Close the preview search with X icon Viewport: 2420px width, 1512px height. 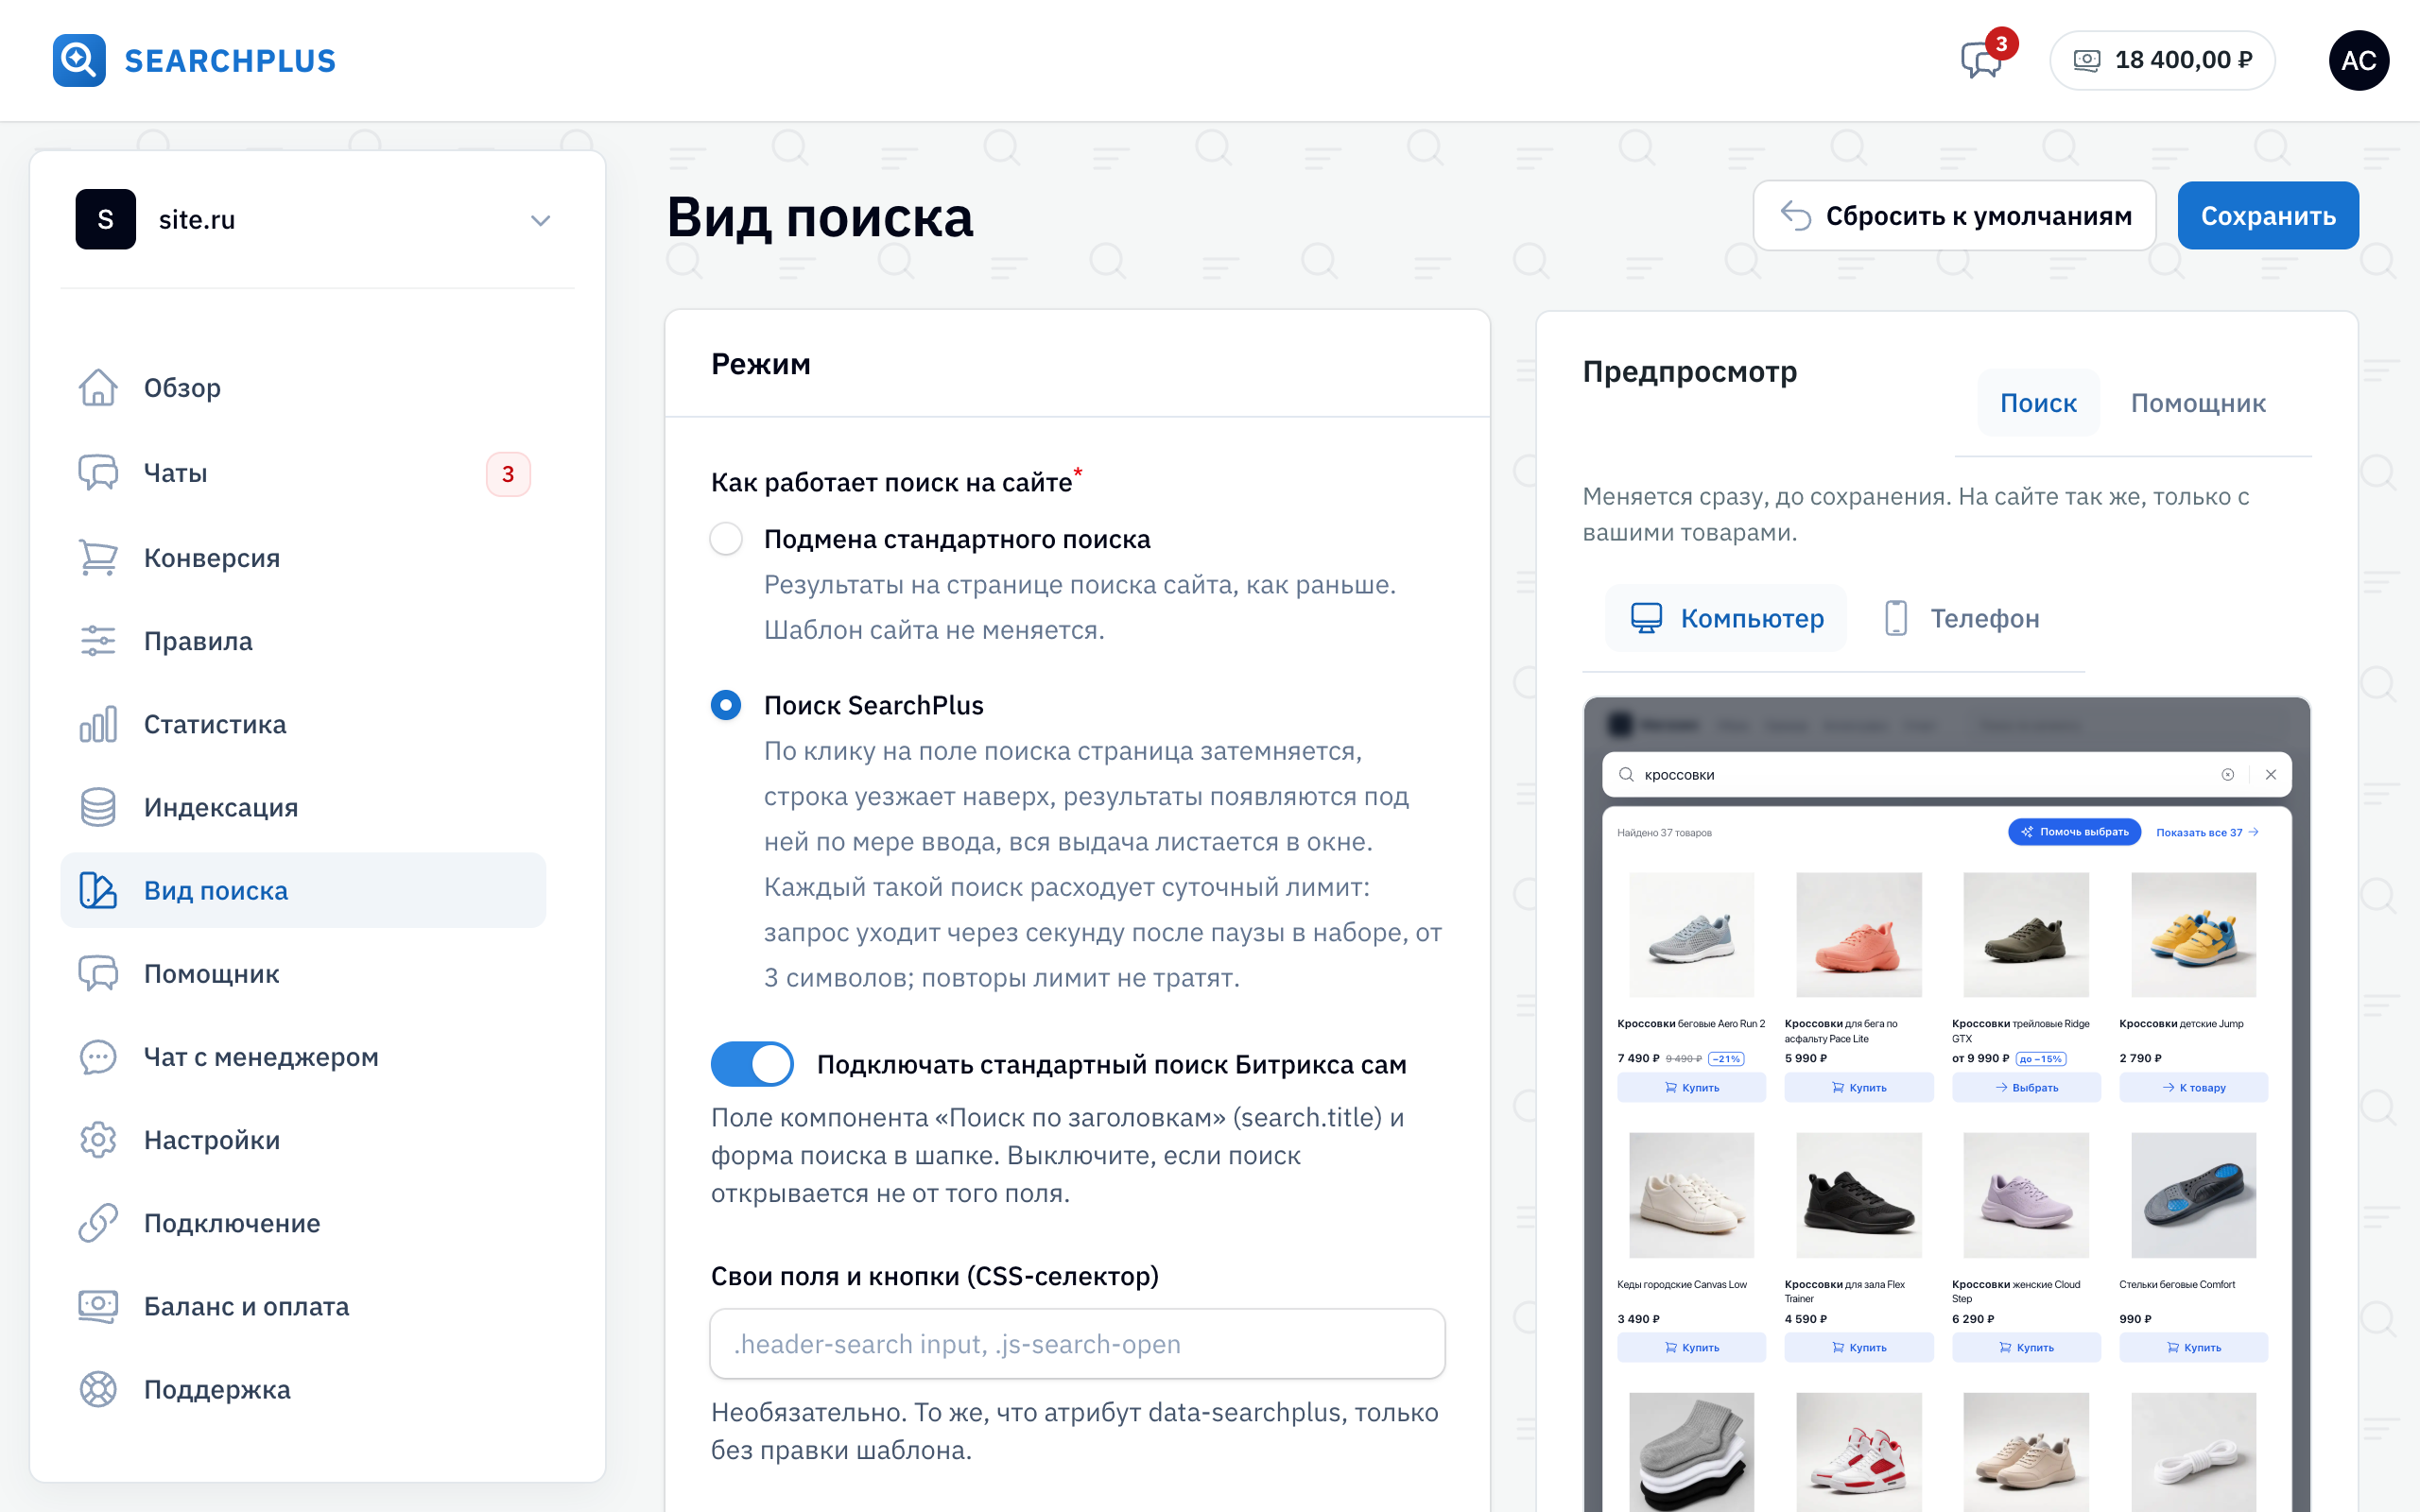tap(2271, 775)
